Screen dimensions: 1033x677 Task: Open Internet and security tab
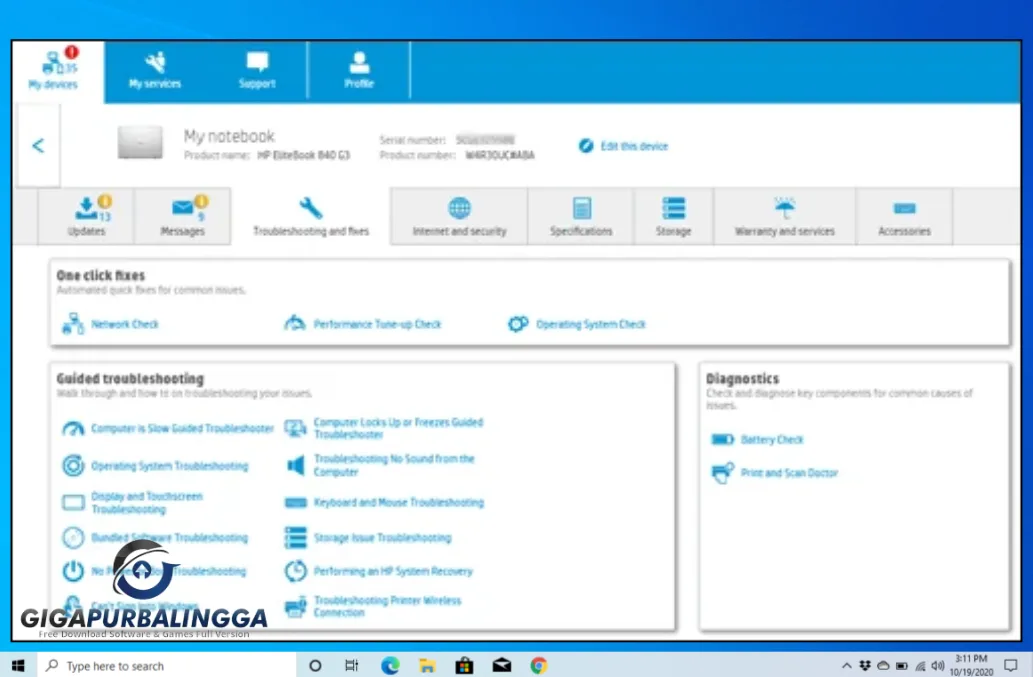[459, 216]
